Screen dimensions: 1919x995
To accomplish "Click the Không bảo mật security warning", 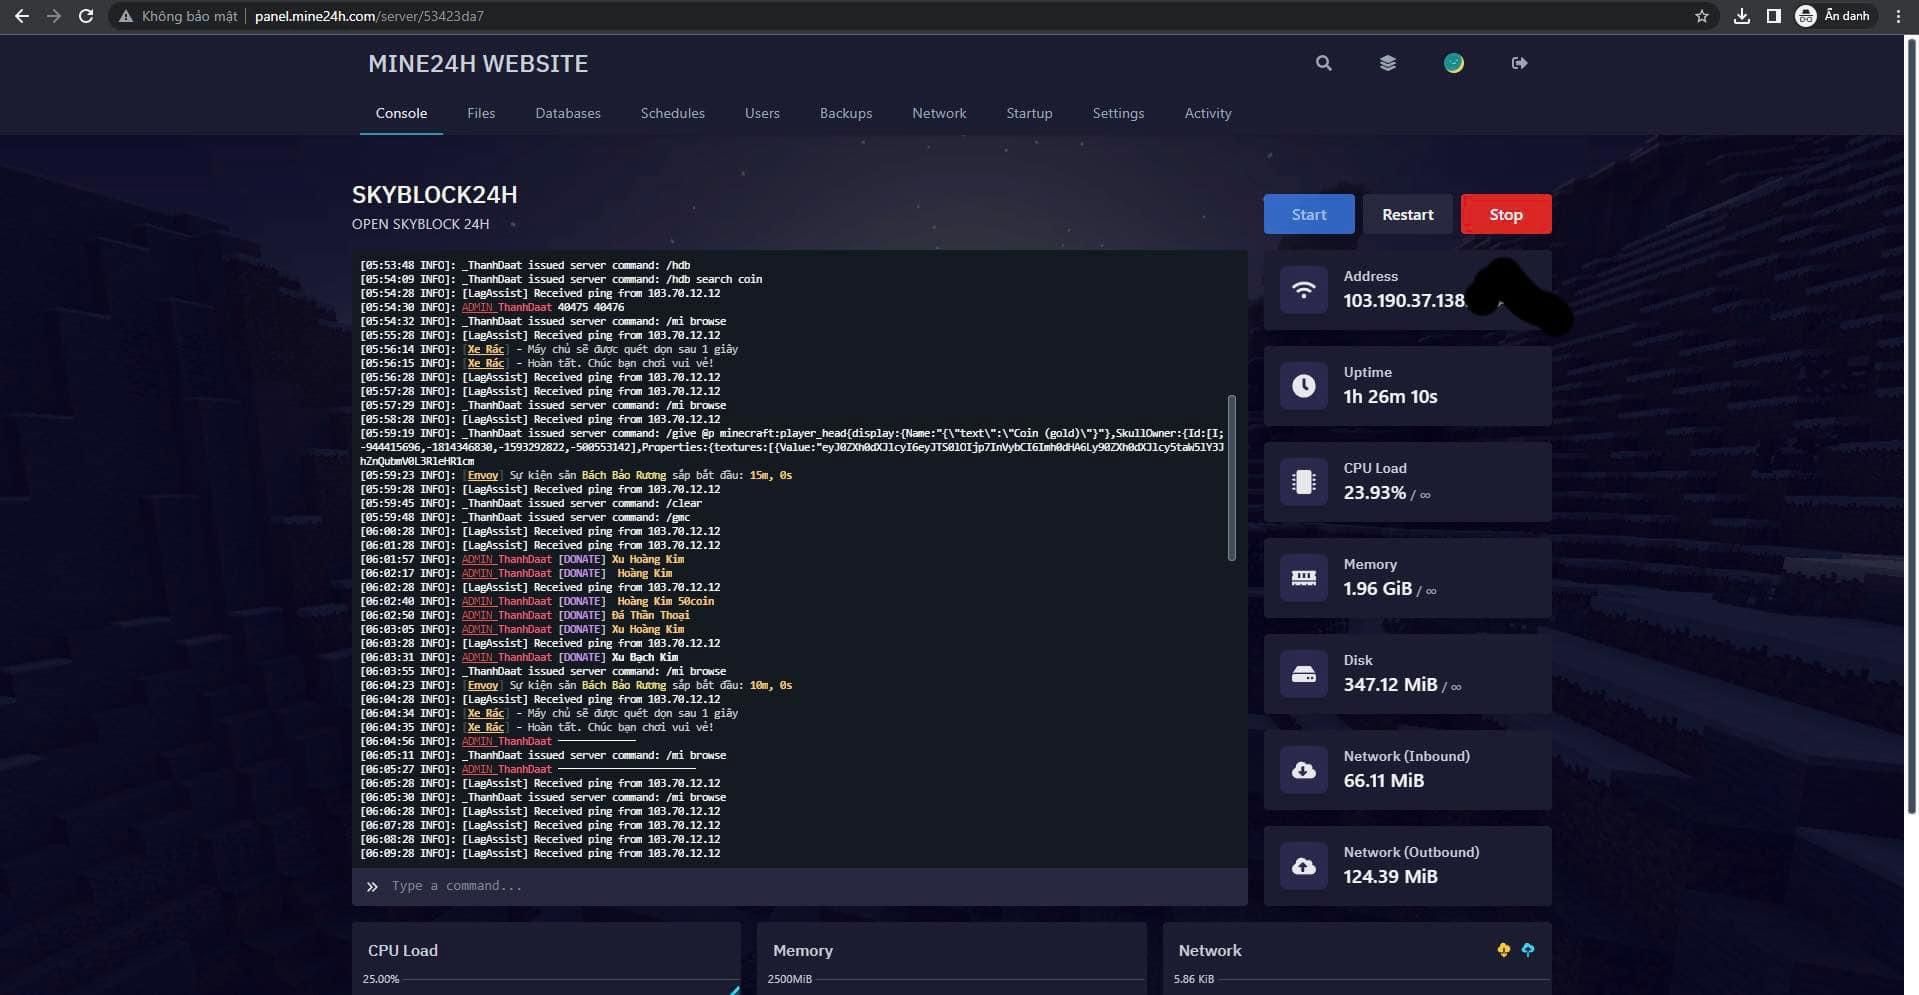I will tap(177, 16).
